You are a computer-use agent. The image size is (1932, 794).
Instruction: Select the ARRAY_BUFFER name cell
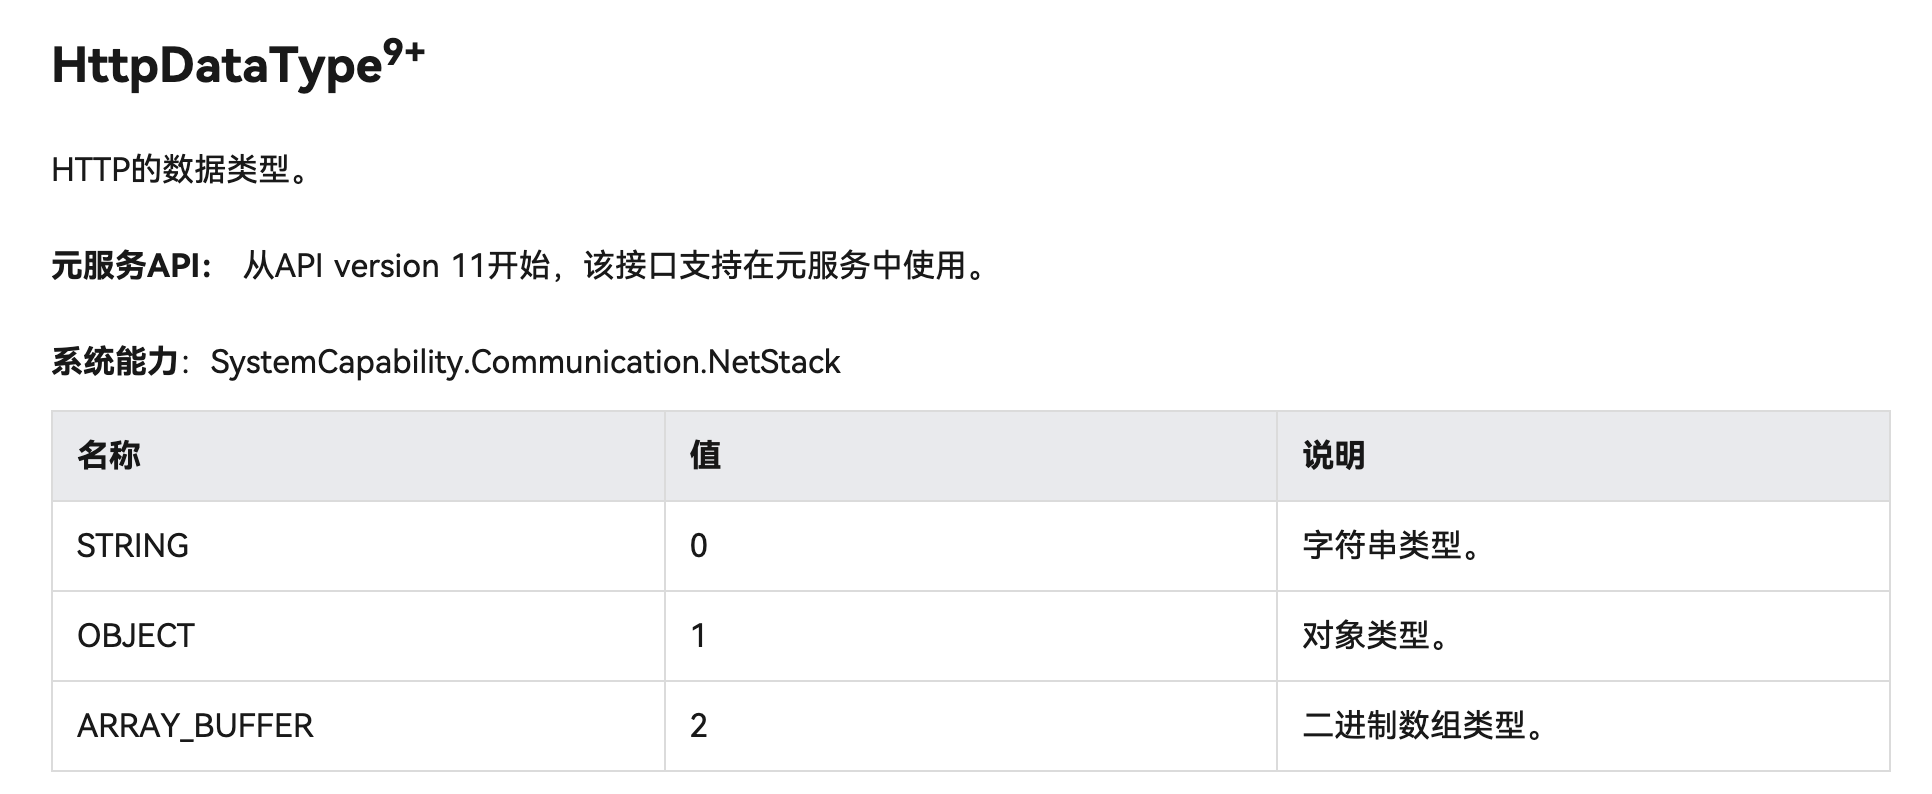tap(195, 726)
